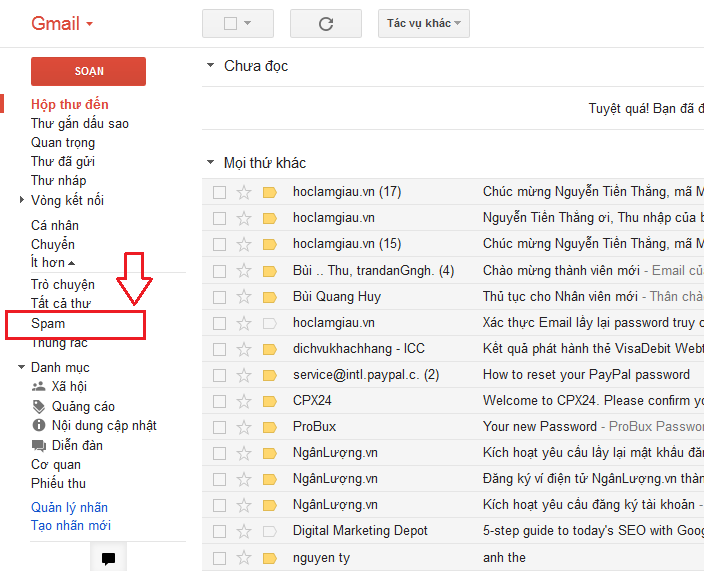The width and height of the screenshot is (704, 571).
Task: Star the hoclamgiau.vn (17) email
Action: pyautogui.click(x=244, y=193)
